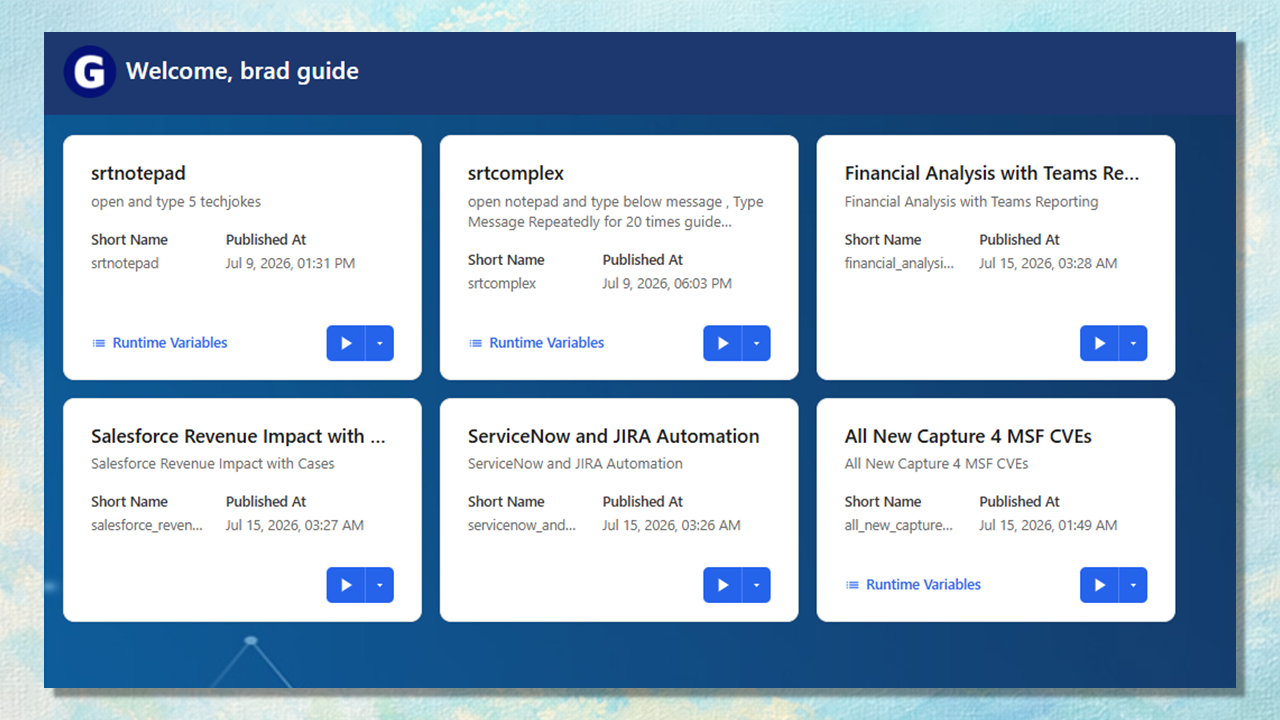
Task: Click the ServiceNow and JIRA Automation title
Action: (x=614, y=436)
